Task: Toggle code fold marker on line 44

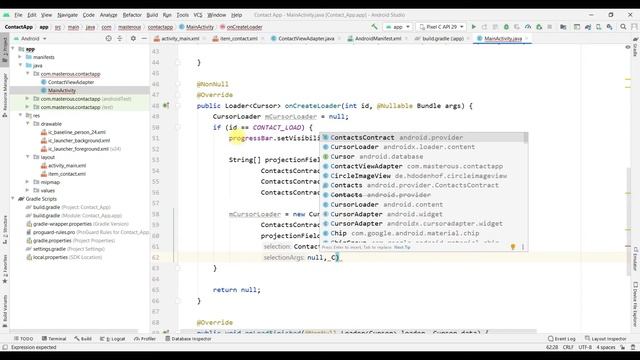Action: point(178,62)
